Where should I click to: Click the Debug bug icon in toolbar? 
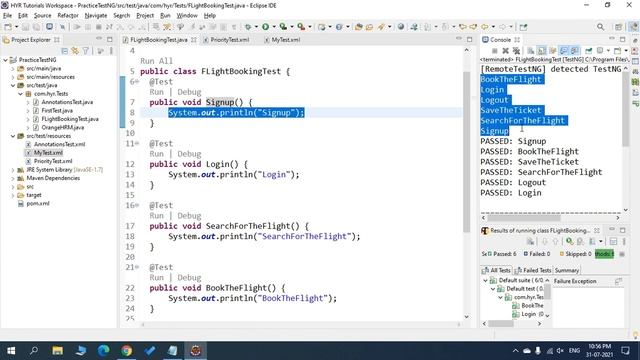pyautogui.click(x=248, y=27)
